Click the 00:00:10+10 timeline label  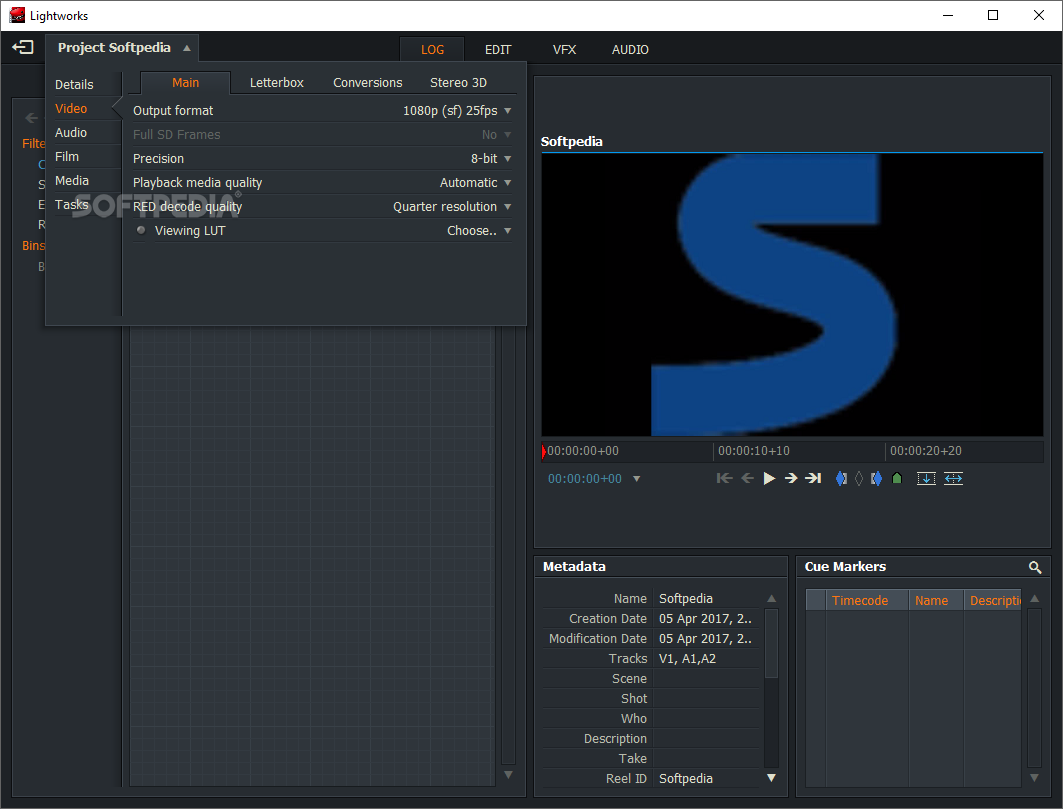(753, 451)
